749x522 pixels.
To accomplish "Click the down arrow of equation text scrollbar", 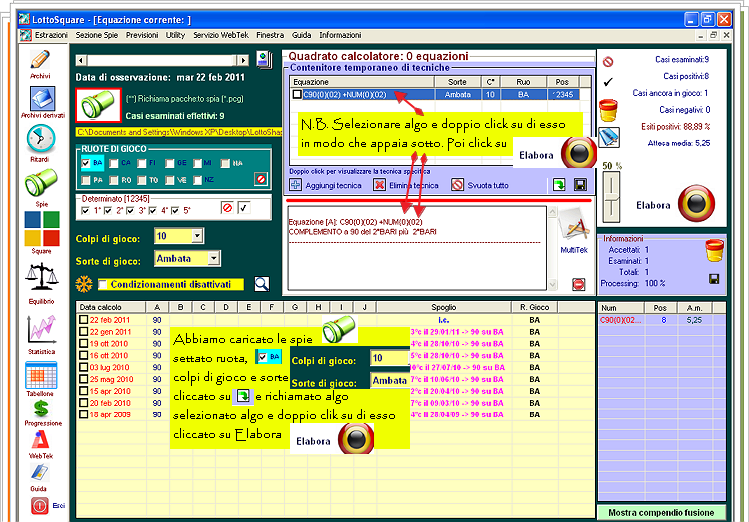I will pos(552,285).
